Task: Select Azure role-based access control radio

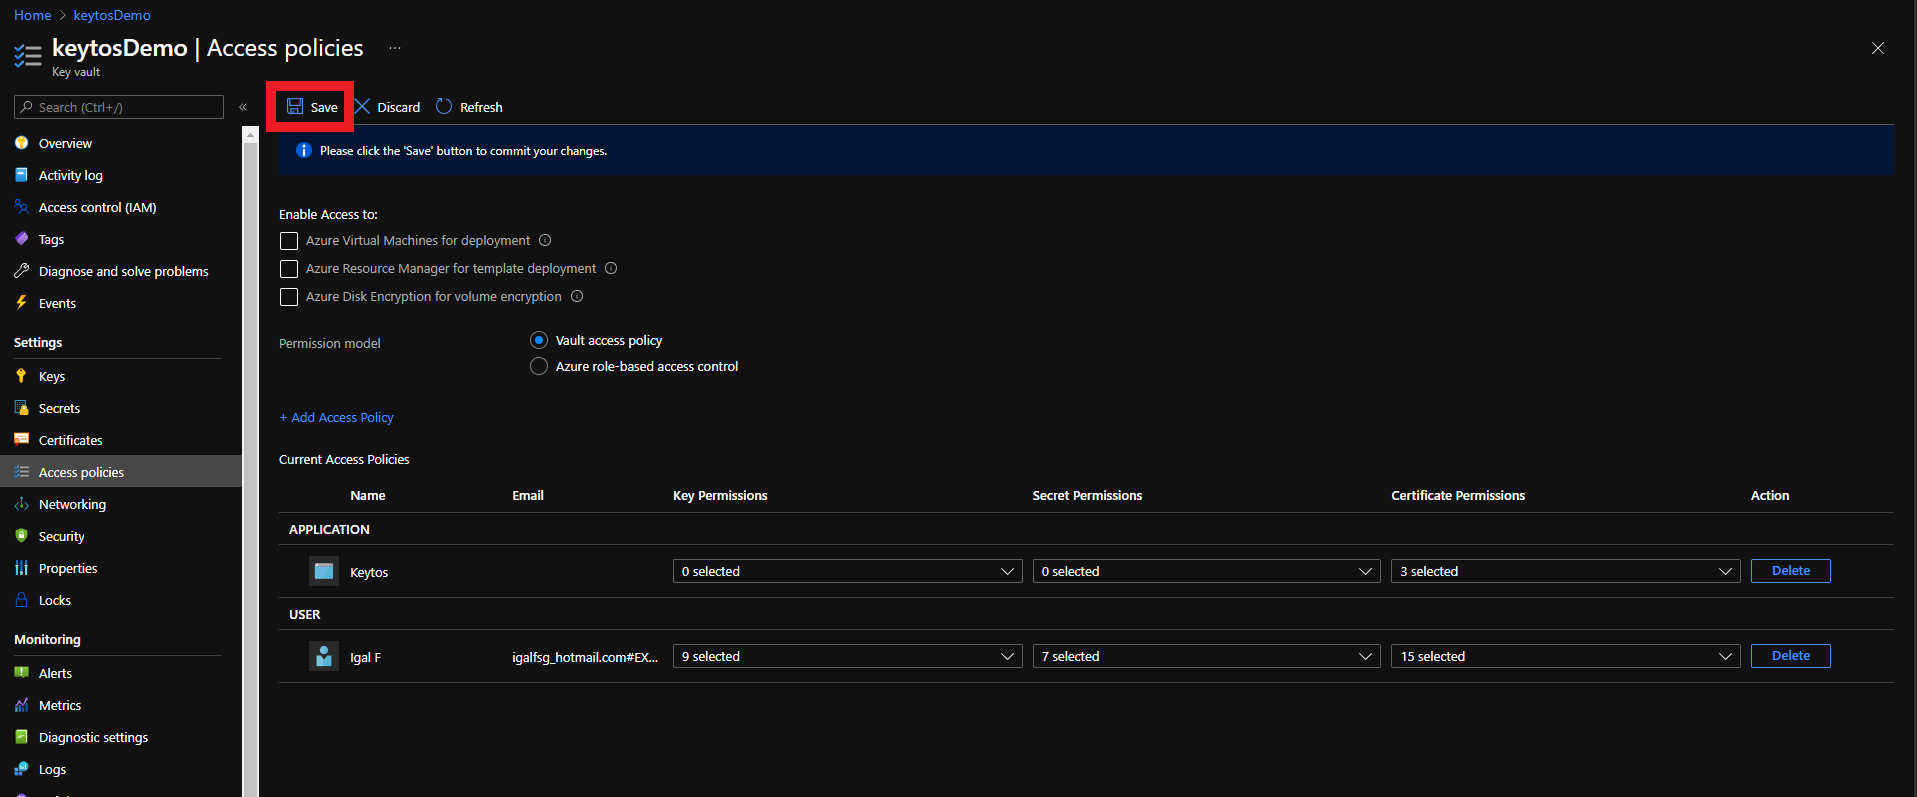Action: coord(539,366)
